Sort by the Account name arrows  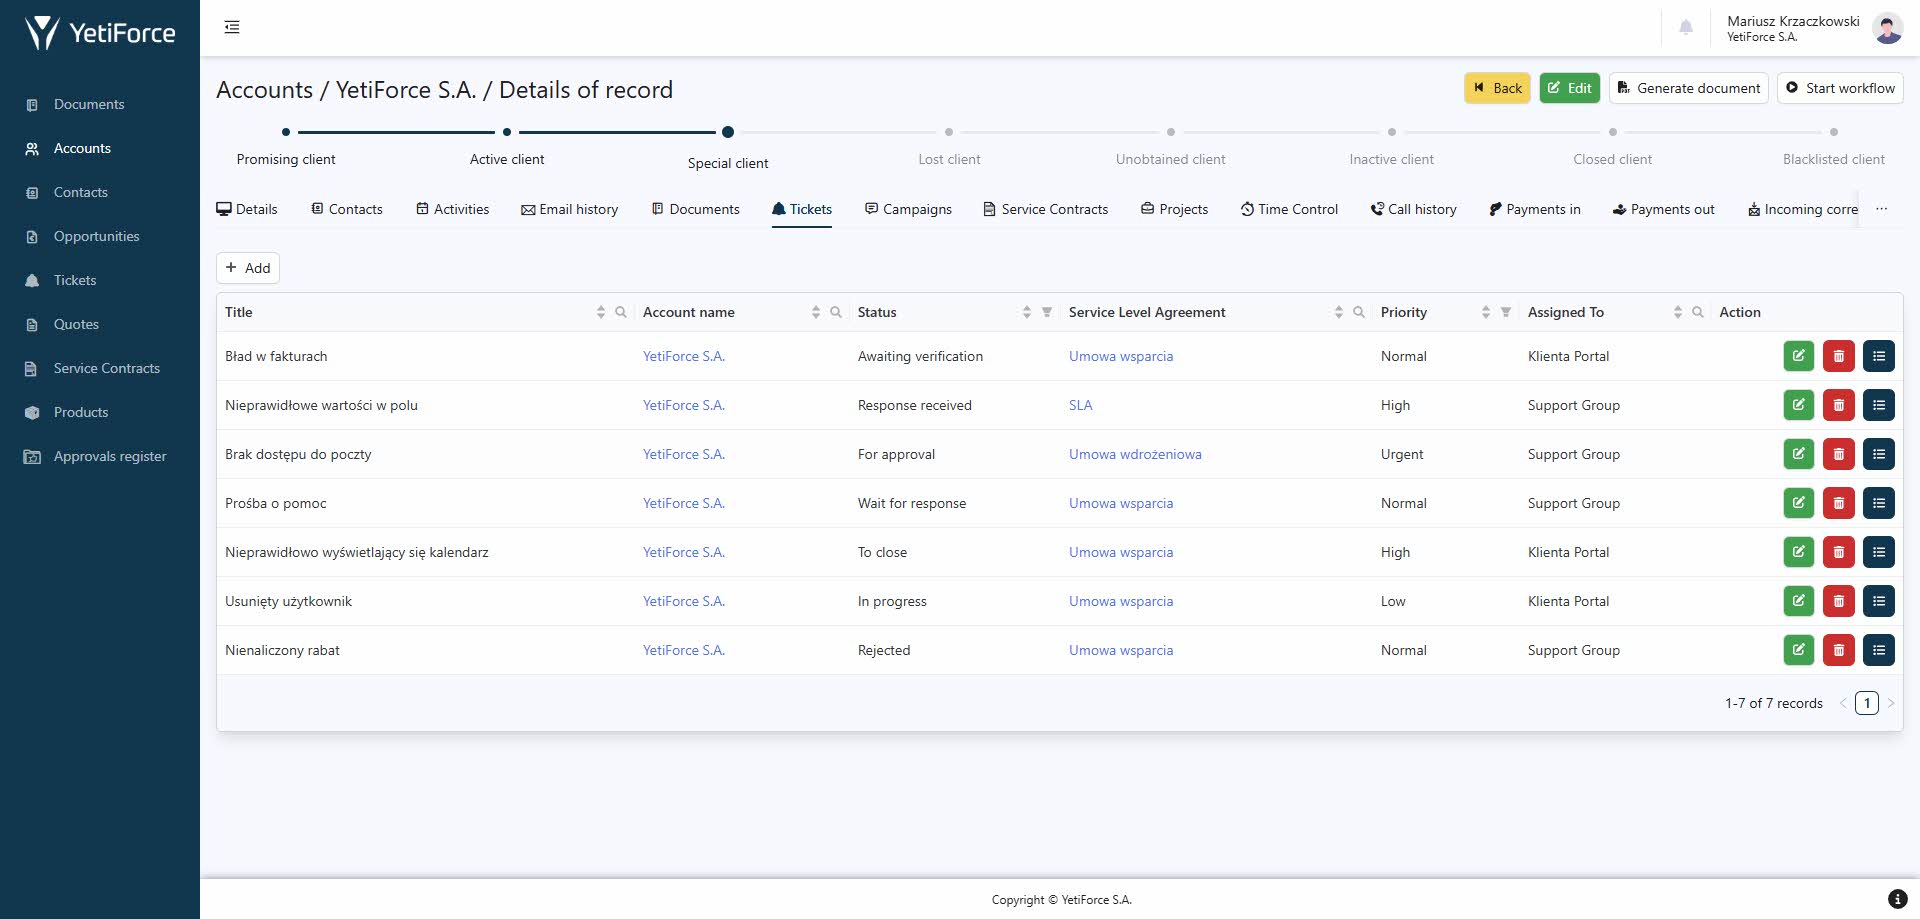tap(816, 312)
